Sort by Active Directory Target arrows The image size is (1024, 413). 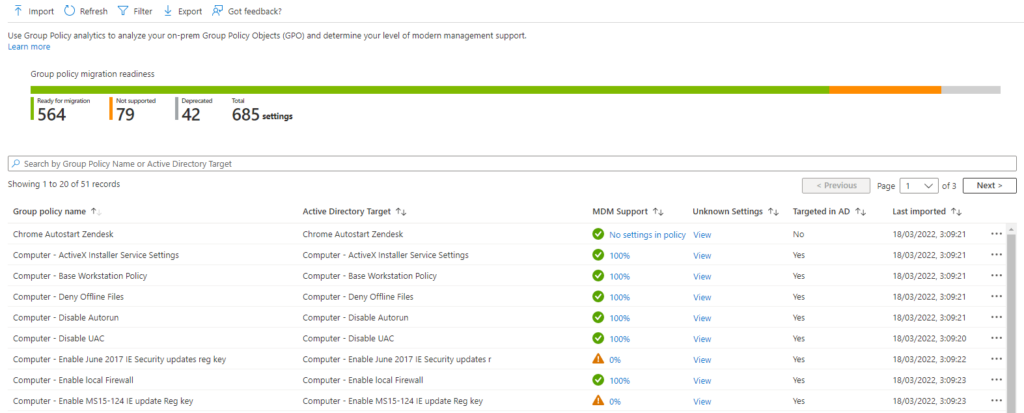point(401,211)
